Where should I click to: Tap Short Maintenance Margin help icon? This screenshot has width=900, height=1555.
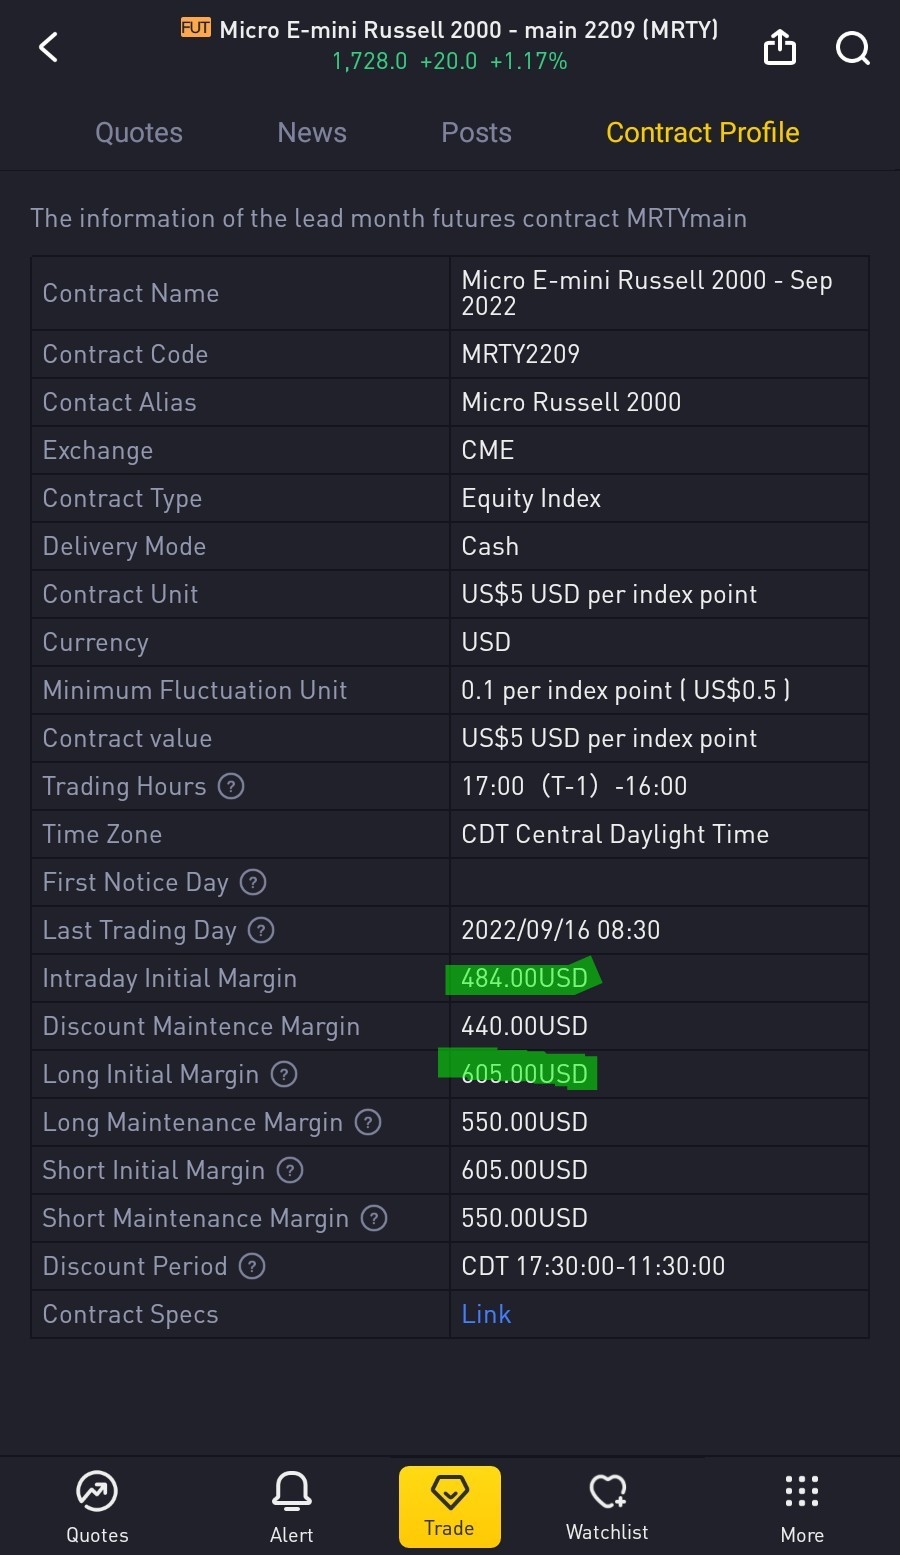(374, 1219)
